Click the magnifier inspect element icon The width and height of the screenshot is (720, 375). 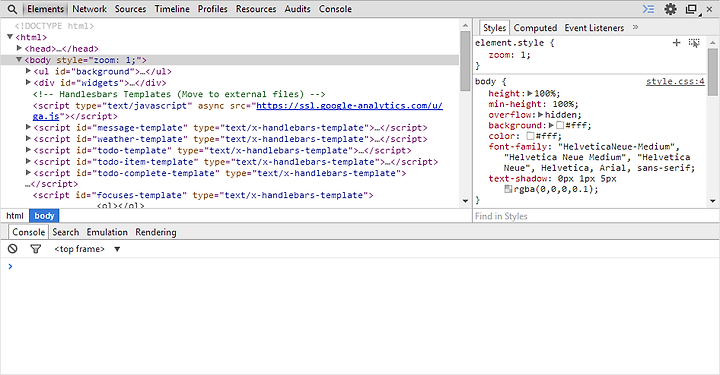pyautogui.click(x=12, y=9)
